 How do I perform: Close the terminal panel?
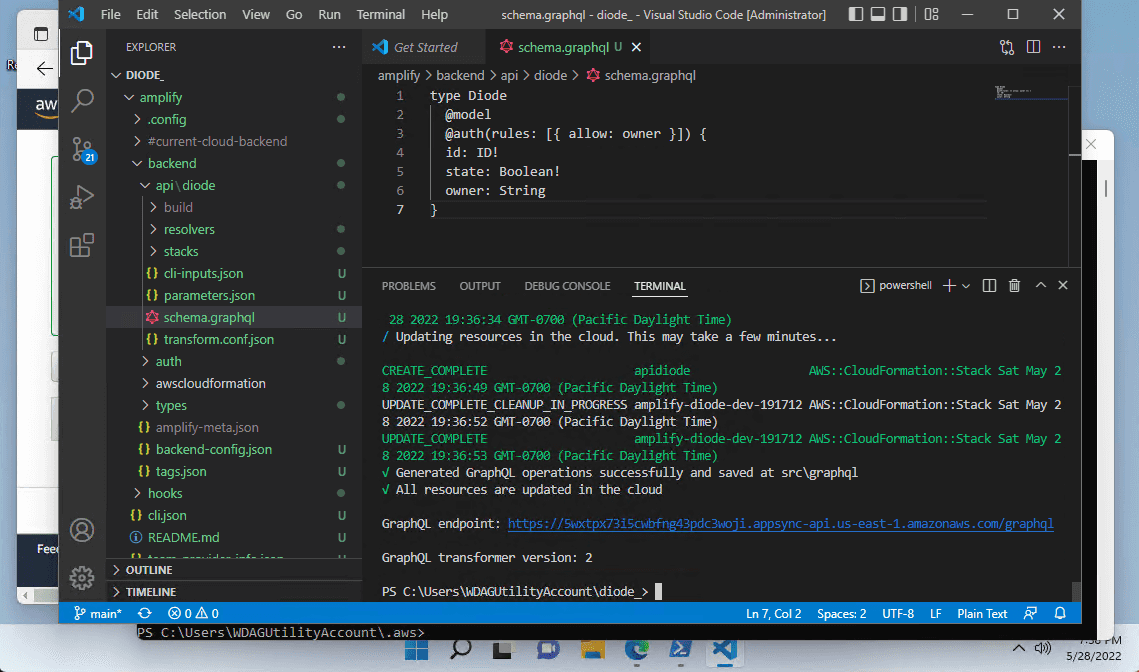(1063, 286)
